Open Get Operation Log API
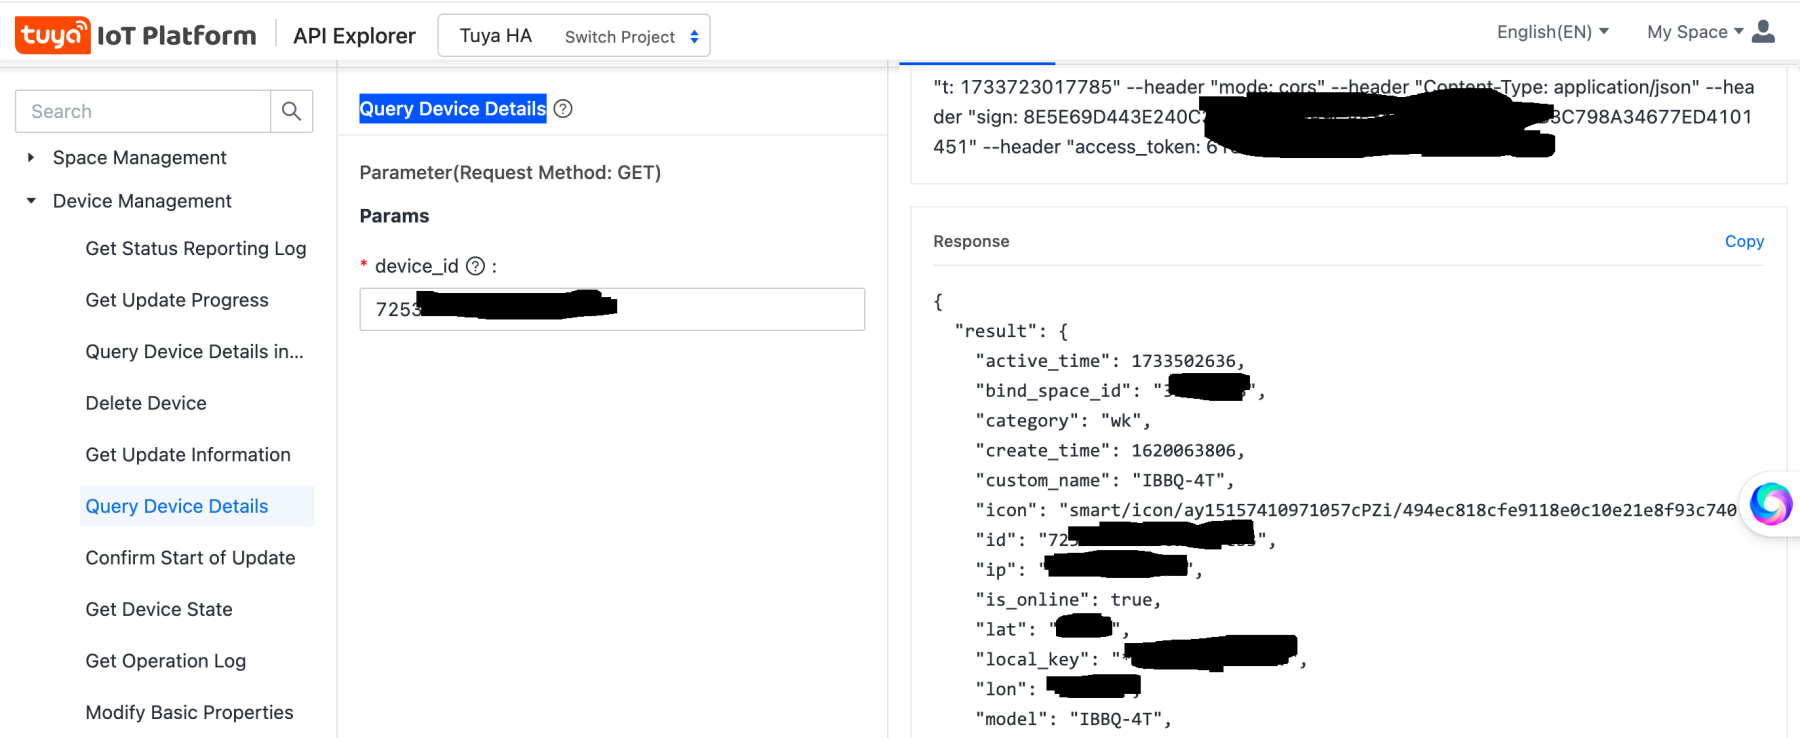The height and width of the screenshot is (738, 1800). [x=166, y=660]
